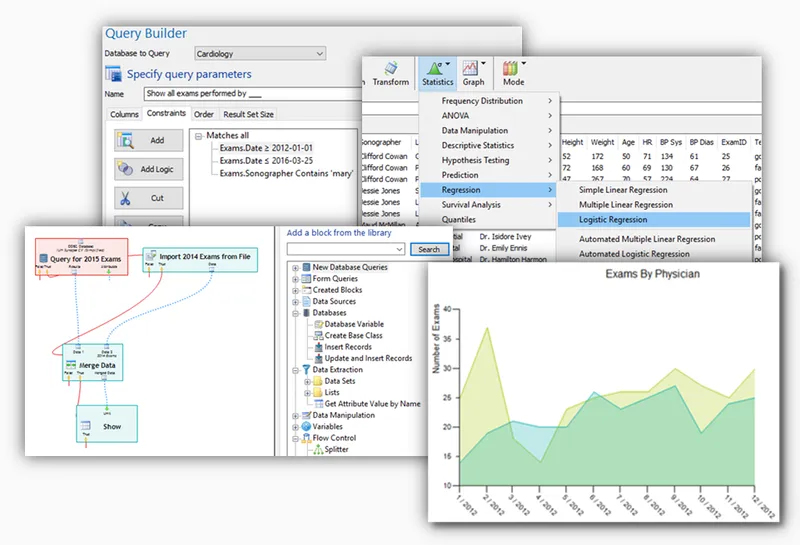Click the Splitter block icon
This screenshot has width=800, height=545.
pyautogui.click(x=318, y=450)
